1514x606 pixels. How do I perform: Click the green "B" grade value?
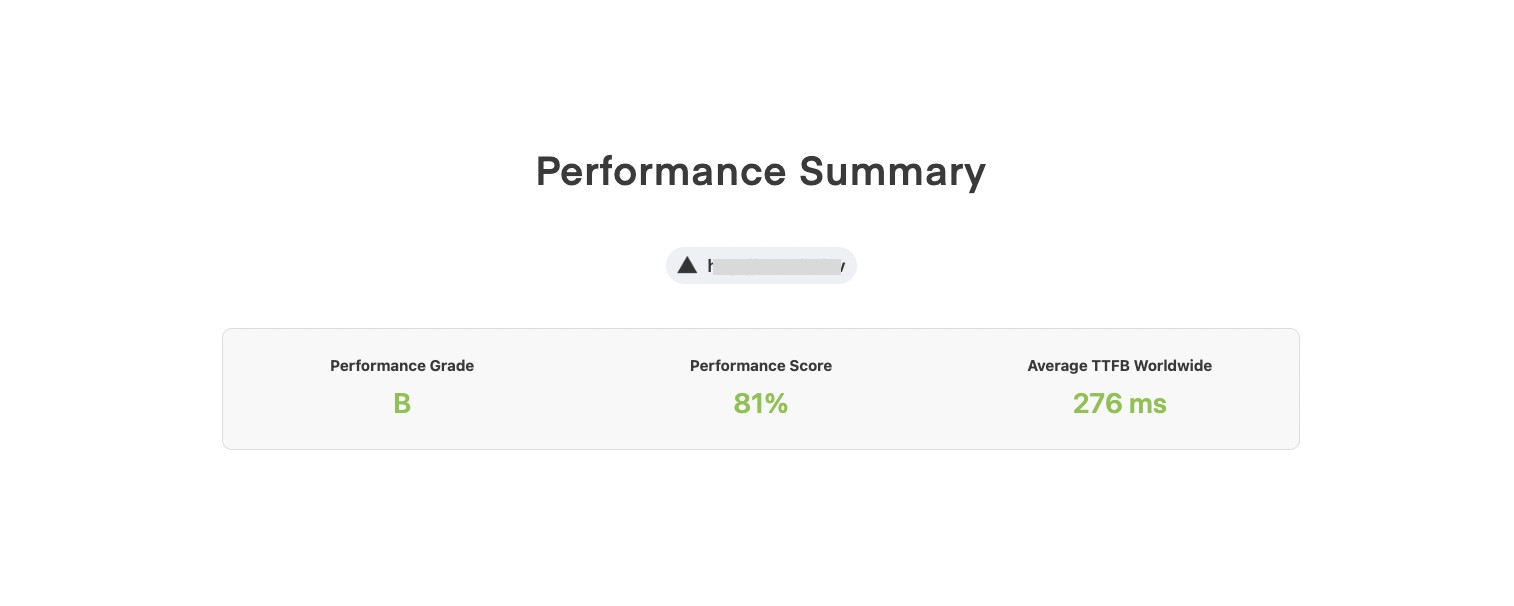(x=402, y=403)
